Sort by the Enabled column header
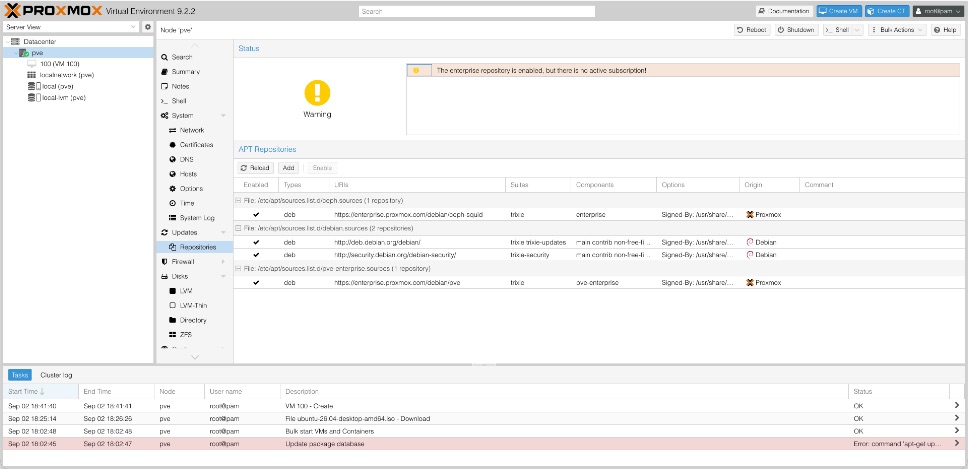The image size is (968, 469). tap(256, 185)
